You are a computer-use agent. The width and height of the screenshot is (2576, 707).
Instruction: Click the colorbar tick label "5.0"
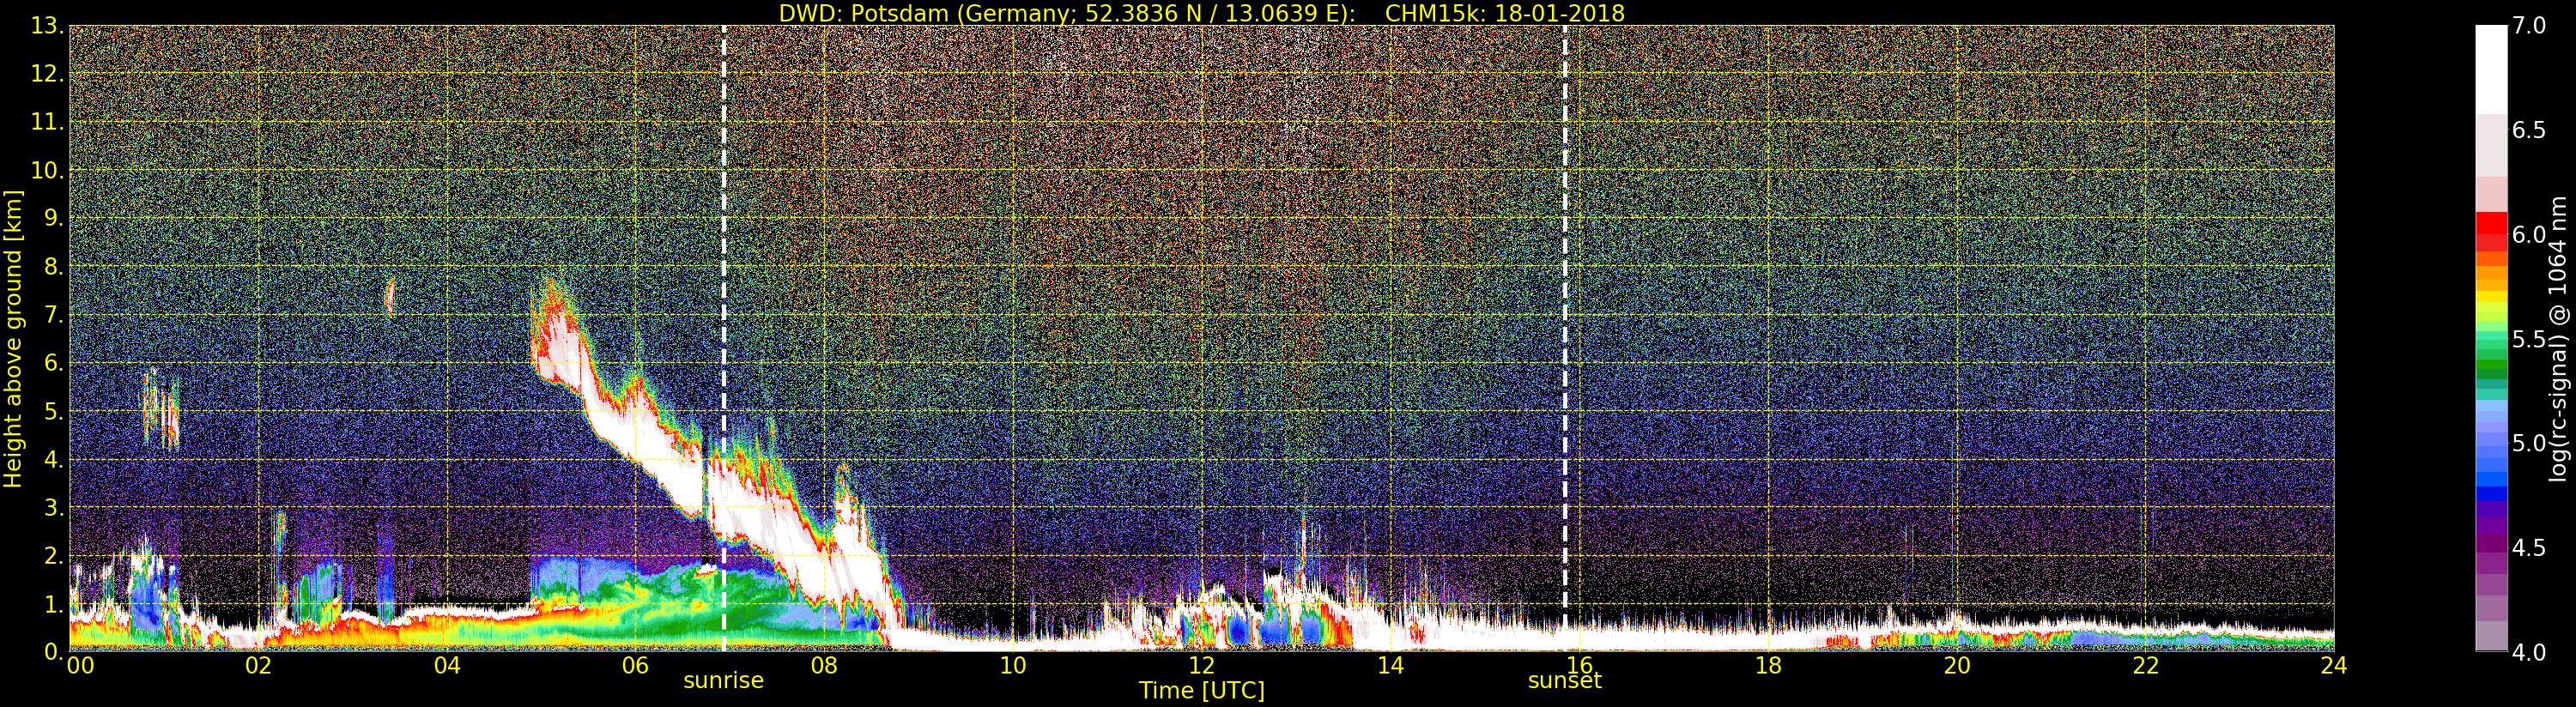[x=2529, y=443]
